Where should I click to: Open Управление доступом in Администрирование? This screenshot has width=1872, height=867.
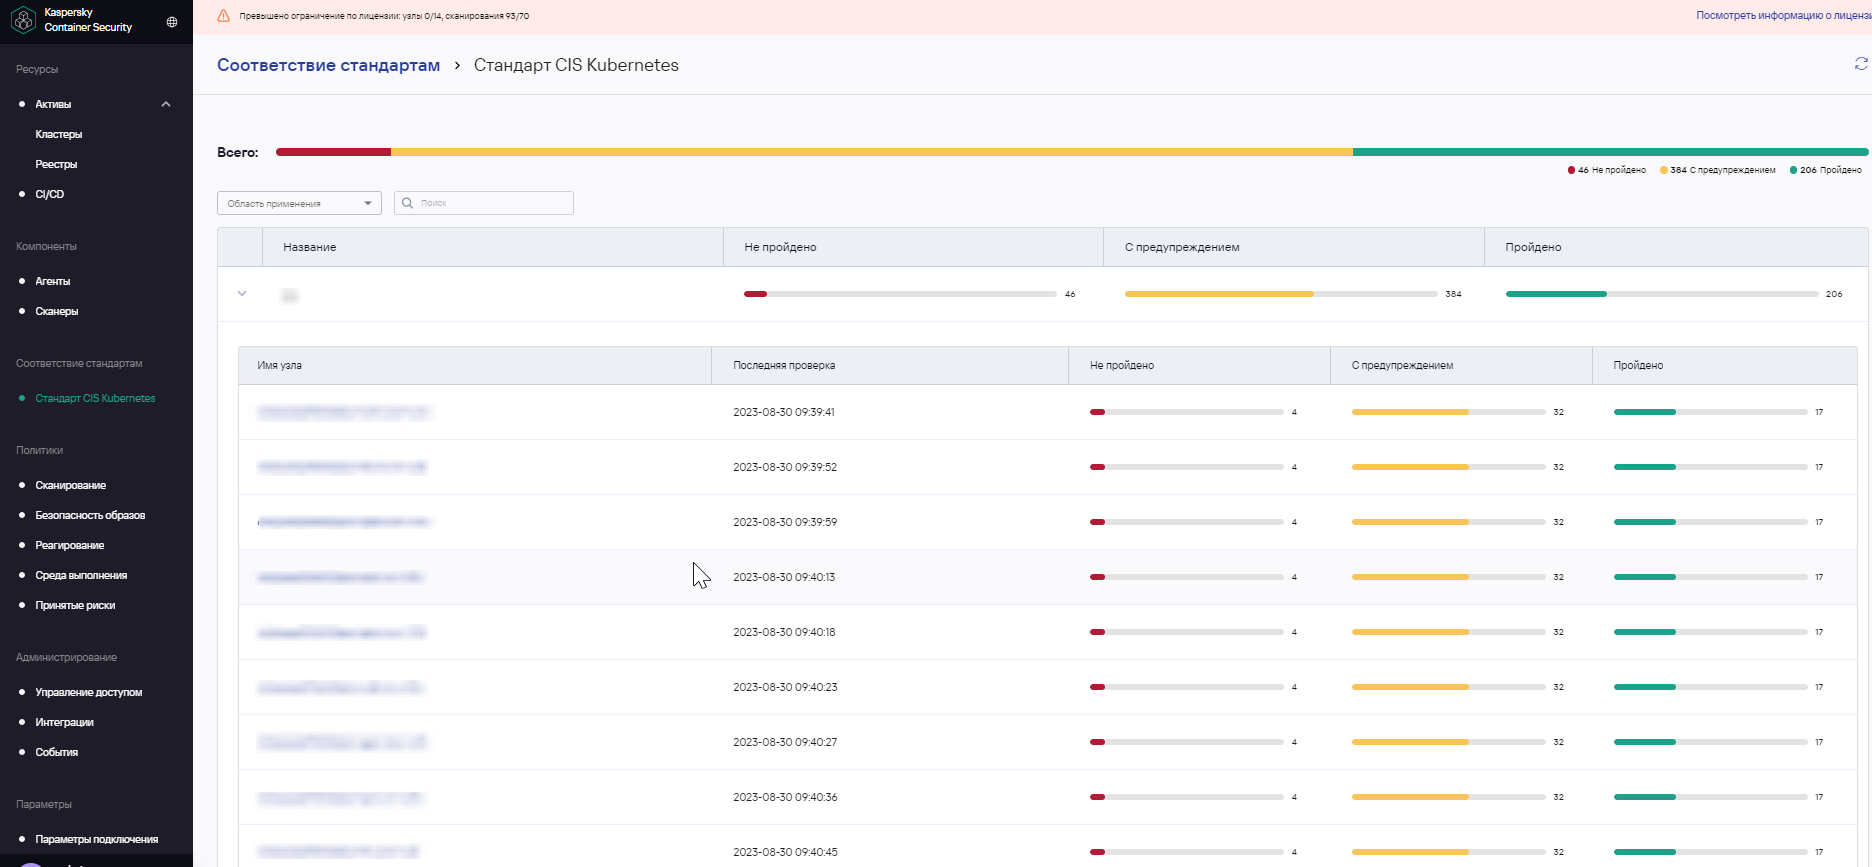coord(89,692)
